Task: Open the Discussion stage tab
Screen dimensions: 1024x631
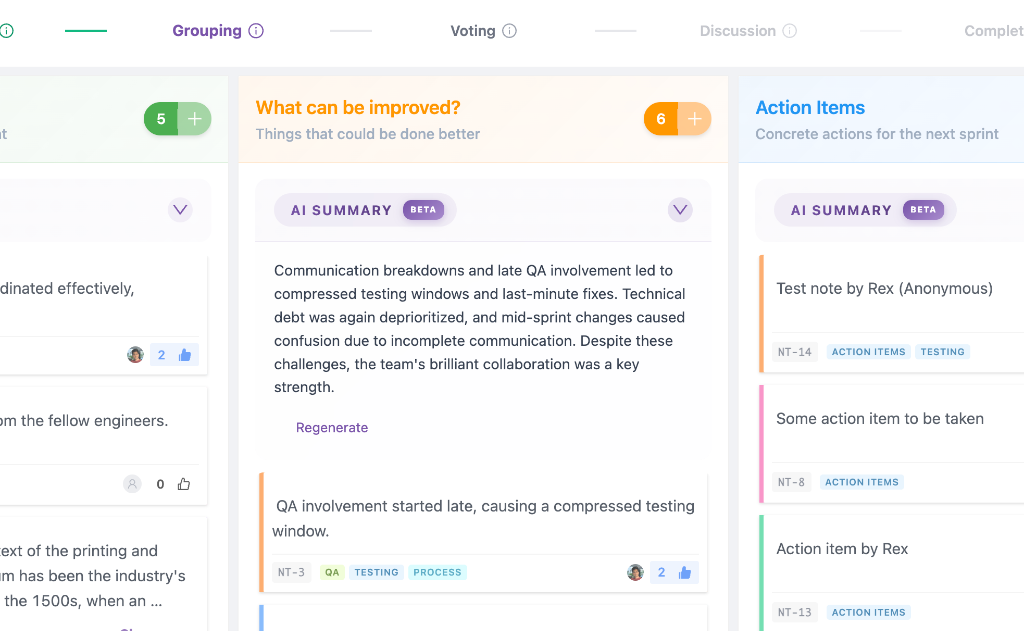Action: (x=738, y=31)
